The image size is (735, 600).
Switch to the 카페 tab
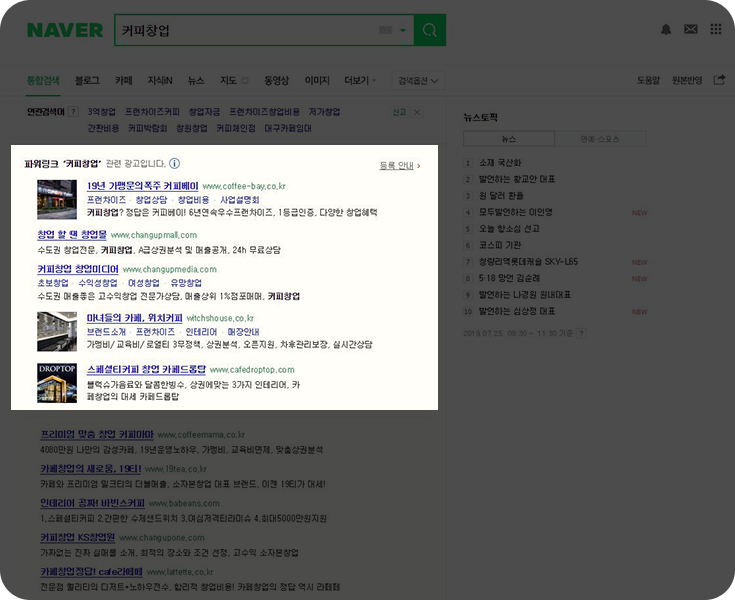(124, 81)
